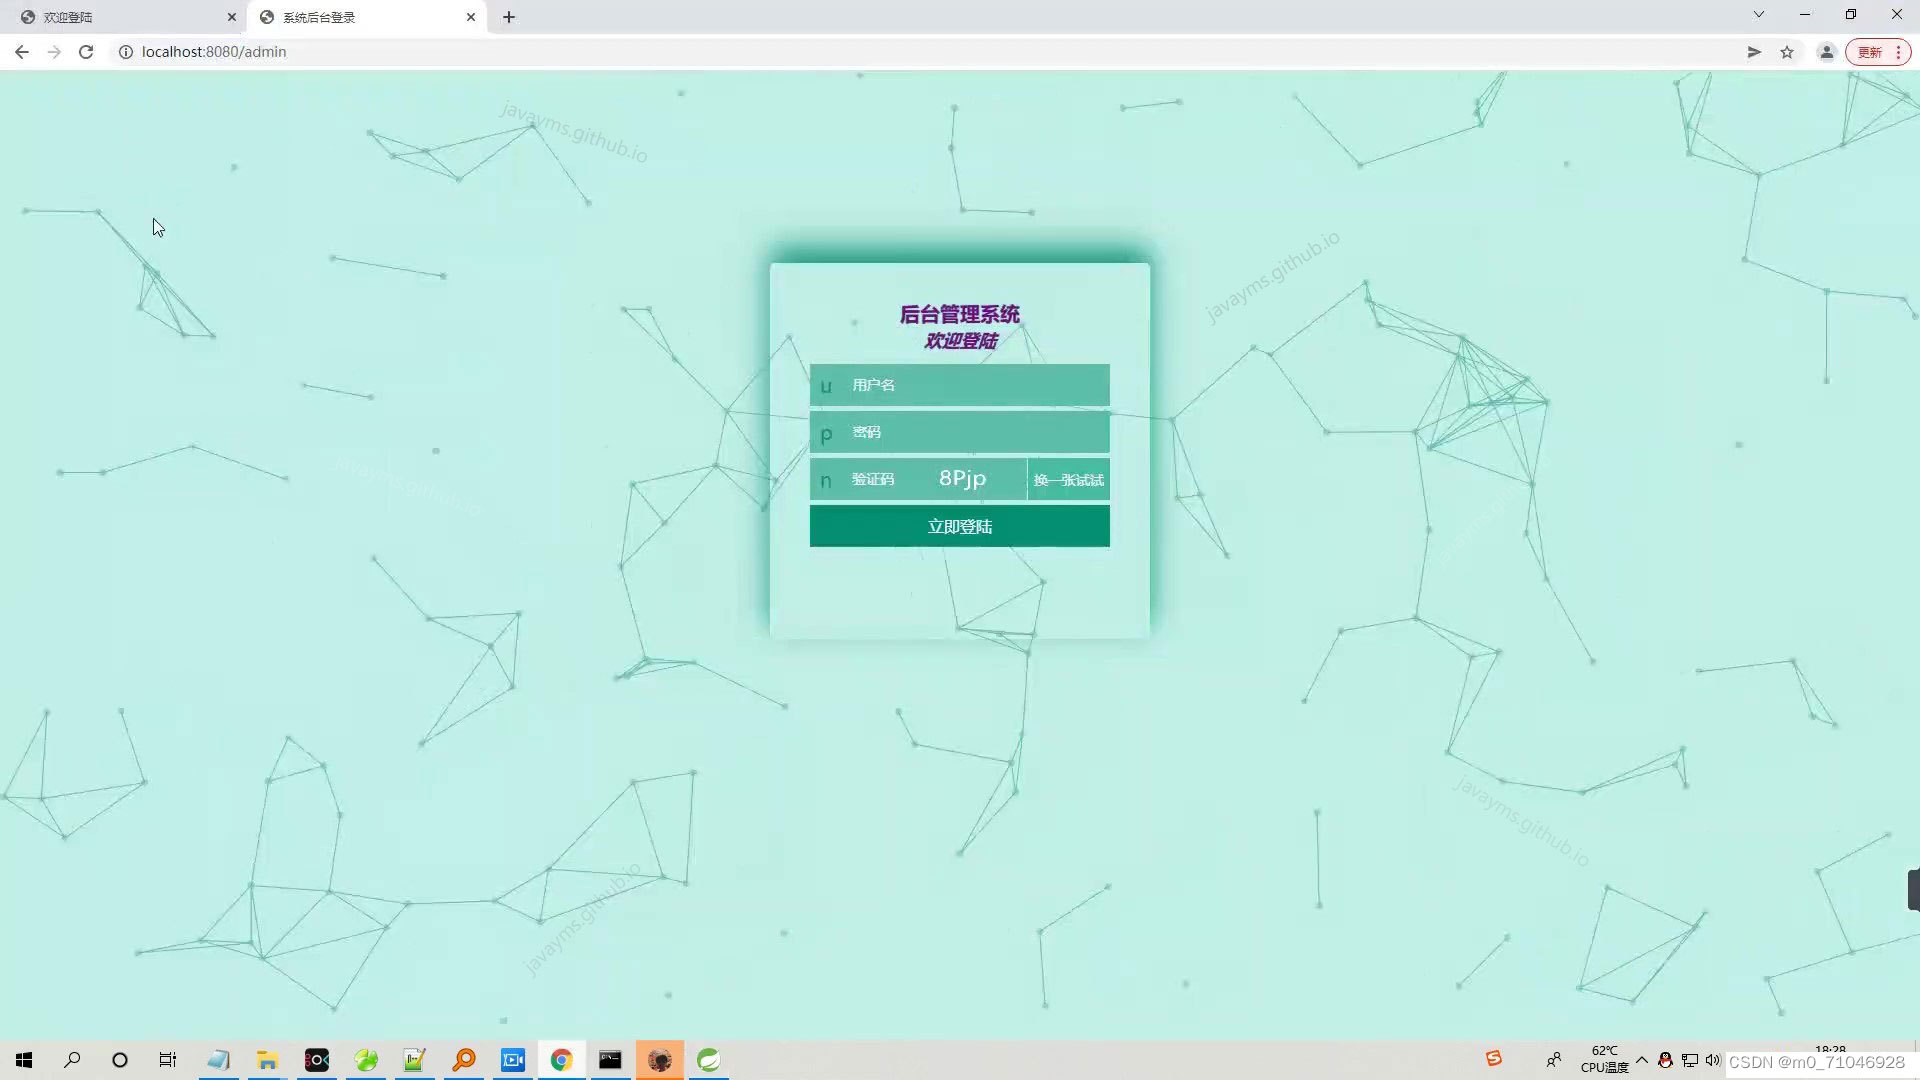View site information icon beside localhost URL
The height and width of the screenshot is (1080, 1920).
tap(126, 52)
